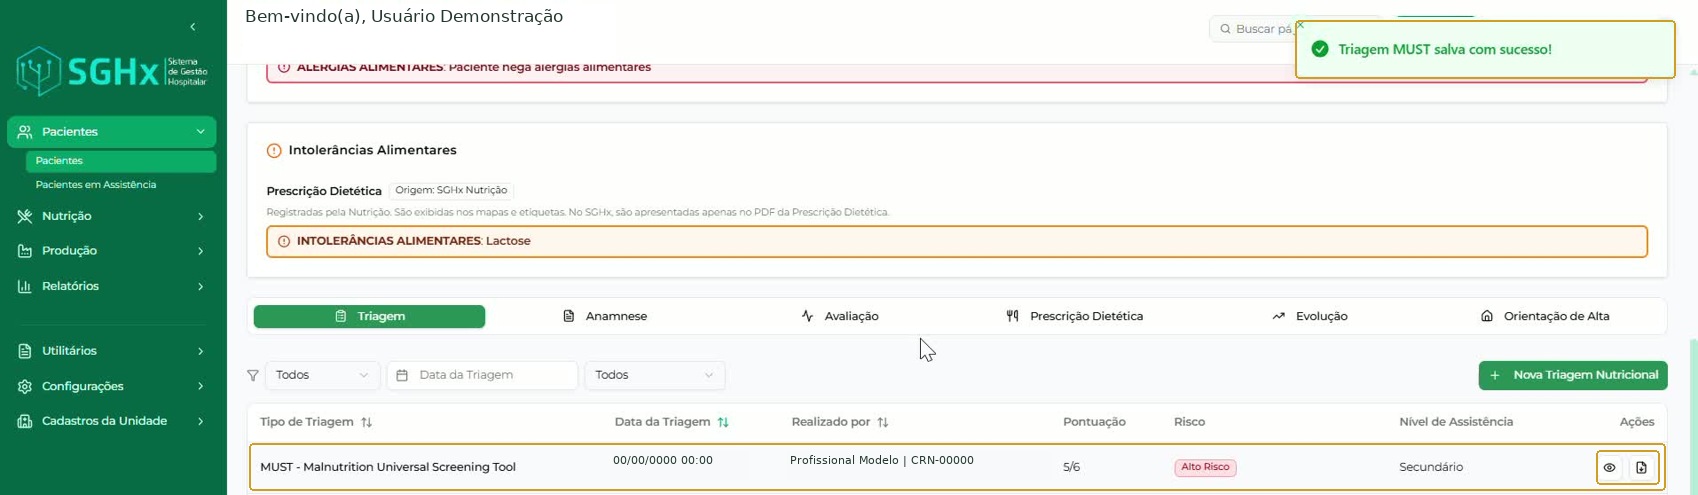Screen dimensions: 1698x495
Task: Click the plus icon on Nova Triagem
Action: pyautogui.click(x=1495, y=375)
